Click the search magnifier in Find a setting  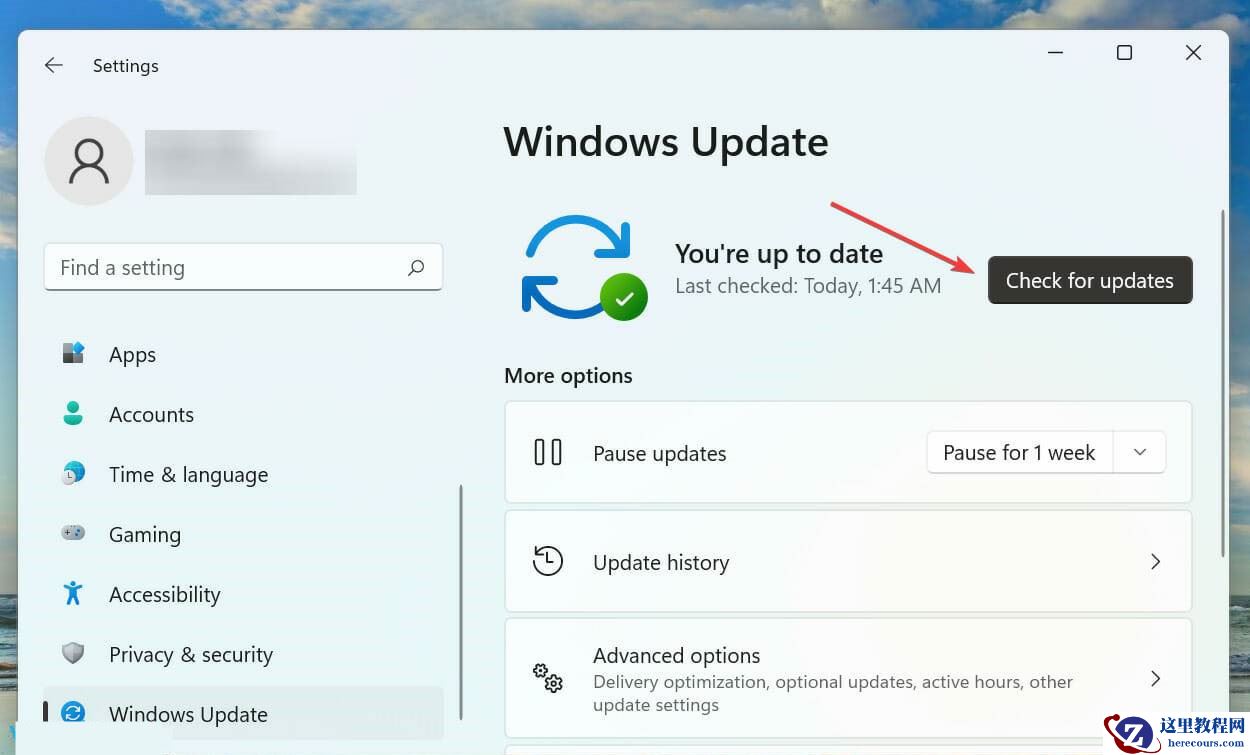[416, 267]
